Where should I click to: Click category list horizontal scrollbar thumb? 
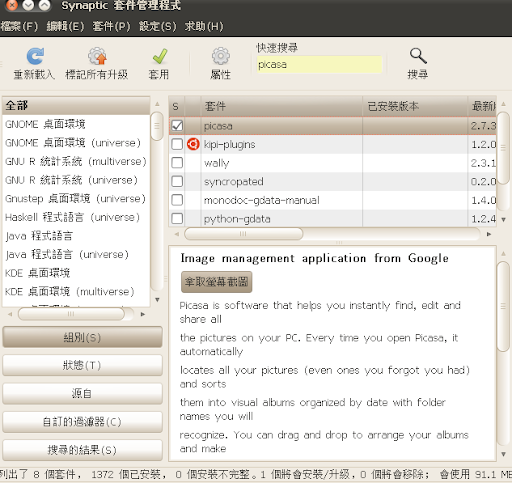[71, 314]
